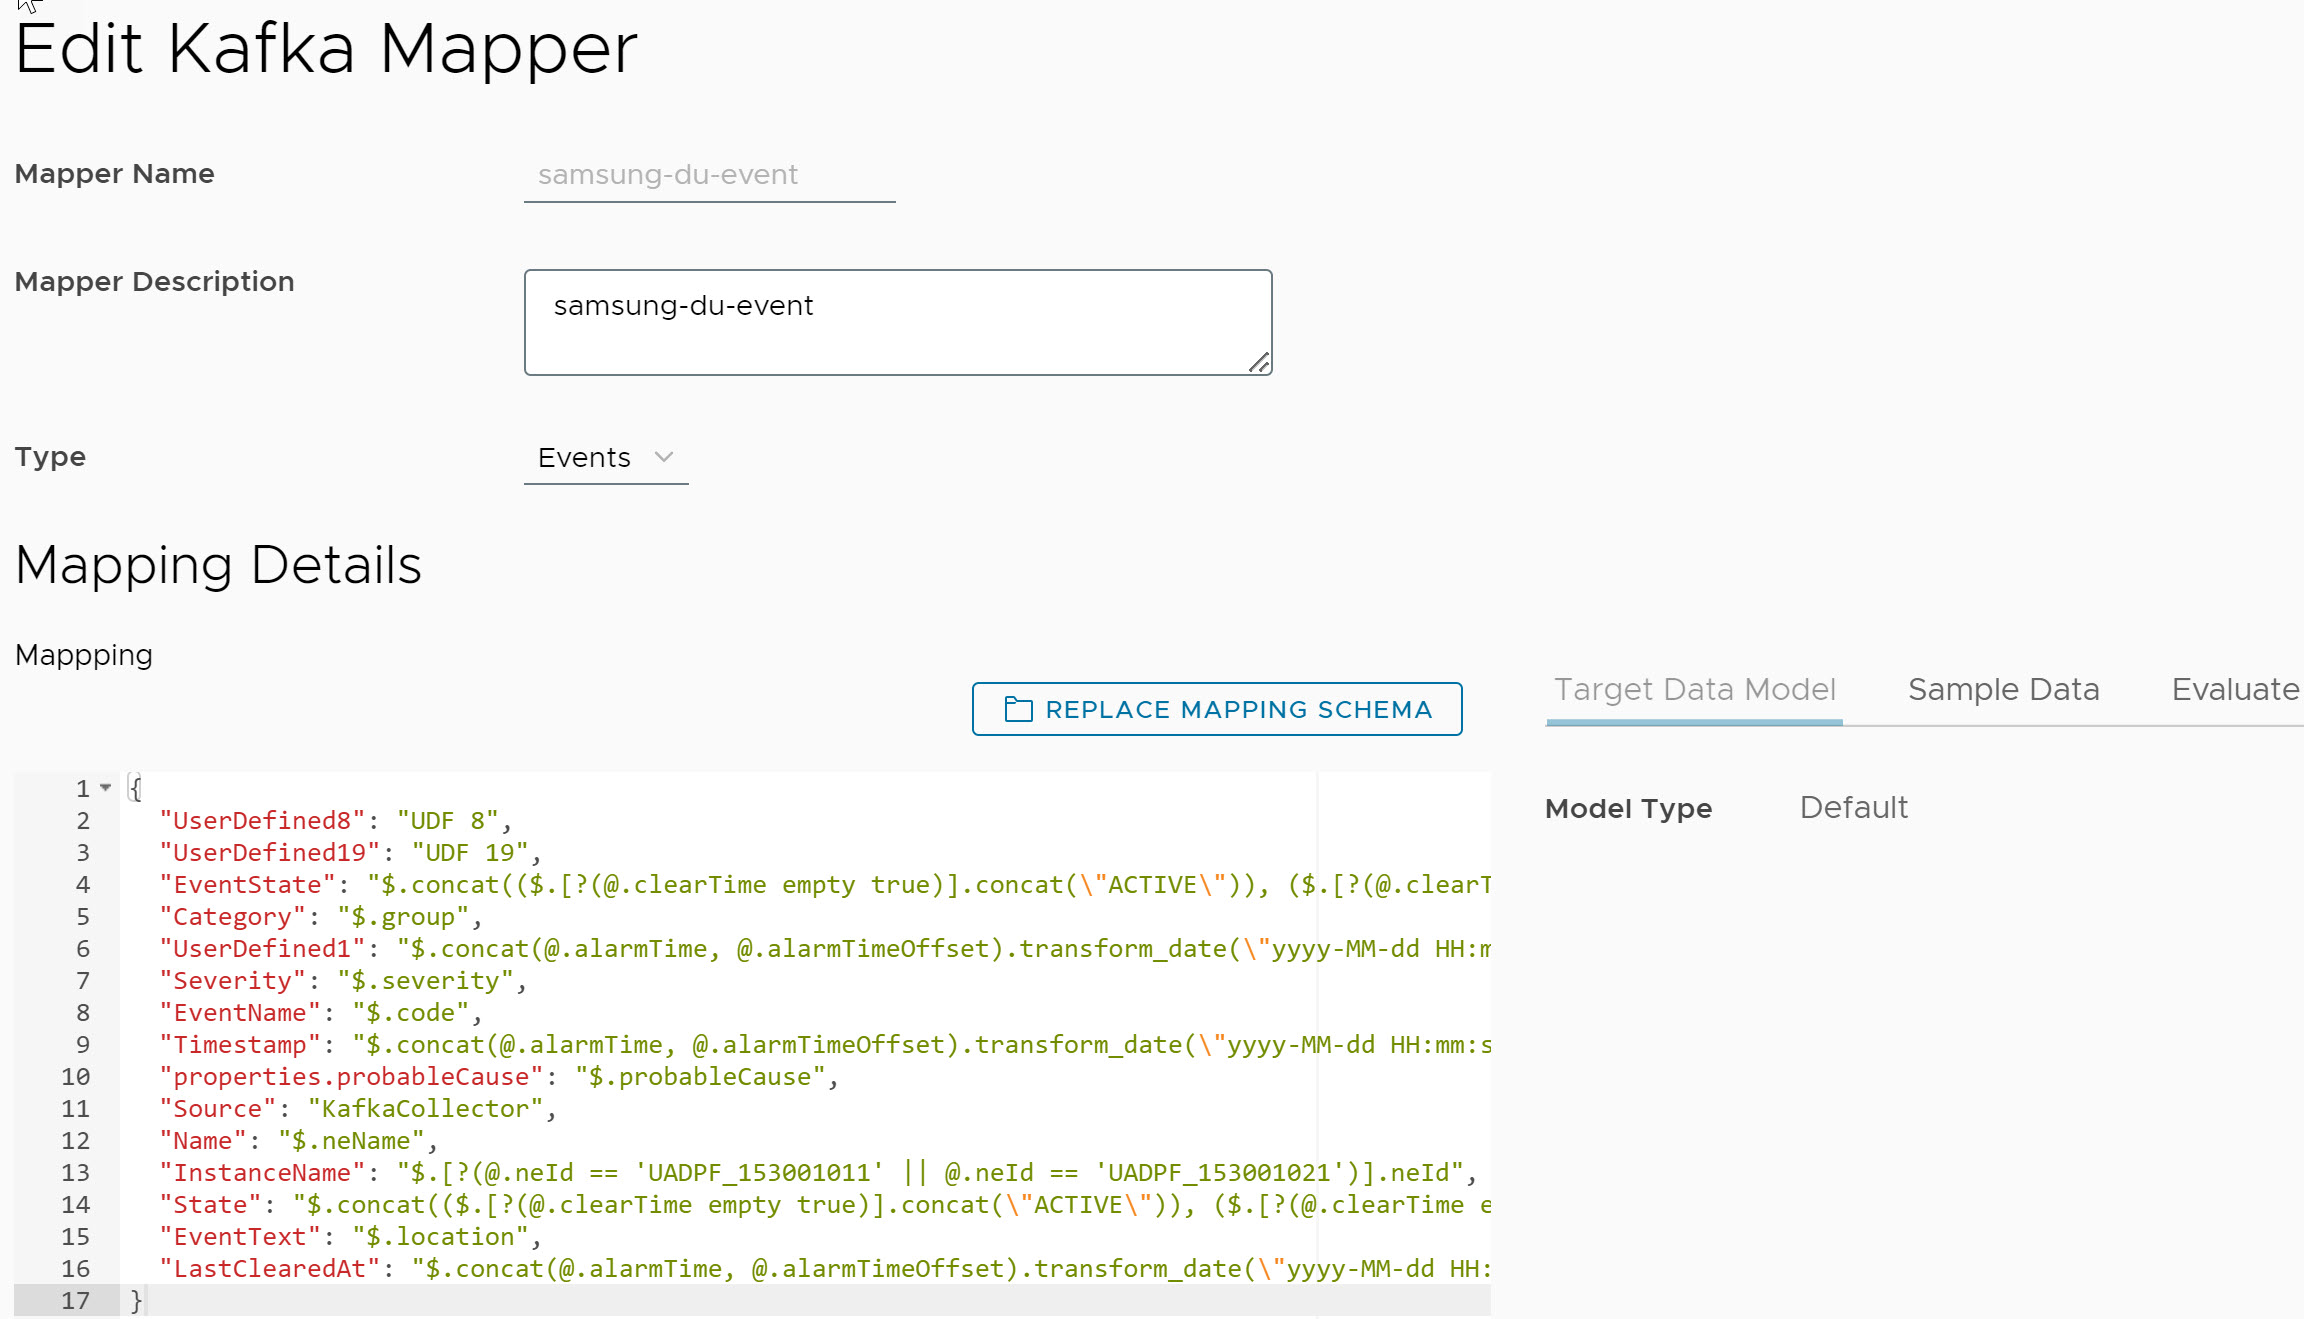Click the "$.code" value on line 8
This screenshot has height=1319, width=2304.
tap(411, 1013)
